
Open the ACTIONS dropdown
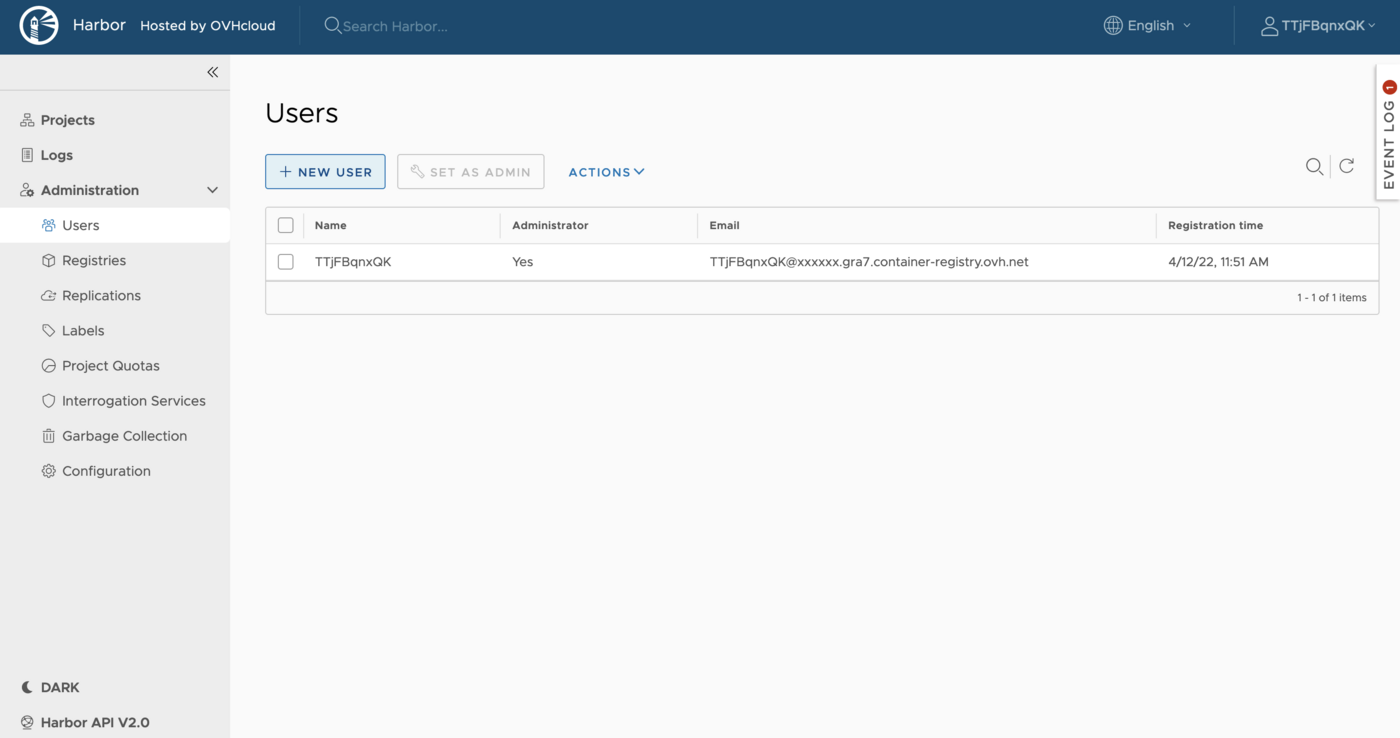coord(606,171)
